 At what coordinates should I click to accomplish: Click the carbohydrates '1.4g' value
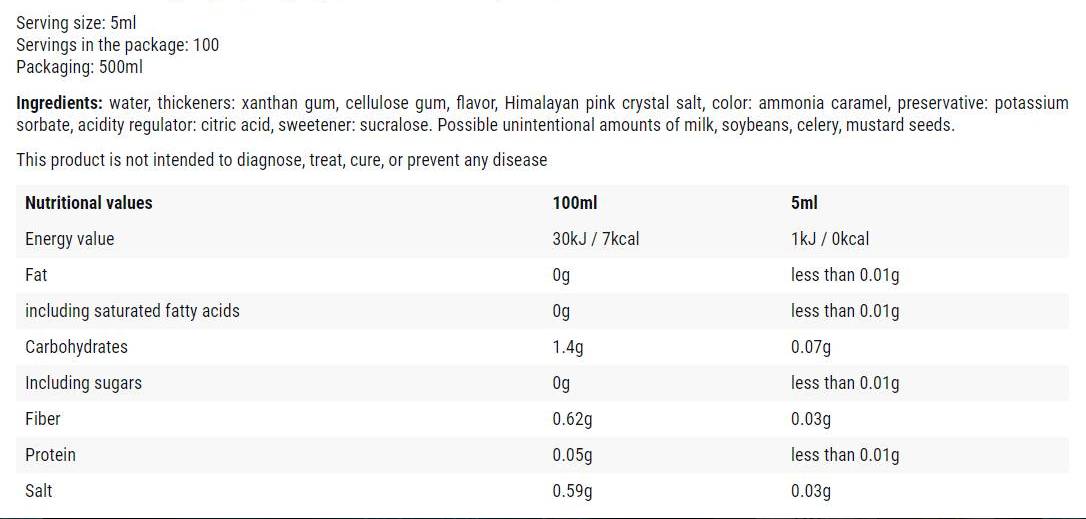coord(567,347)
